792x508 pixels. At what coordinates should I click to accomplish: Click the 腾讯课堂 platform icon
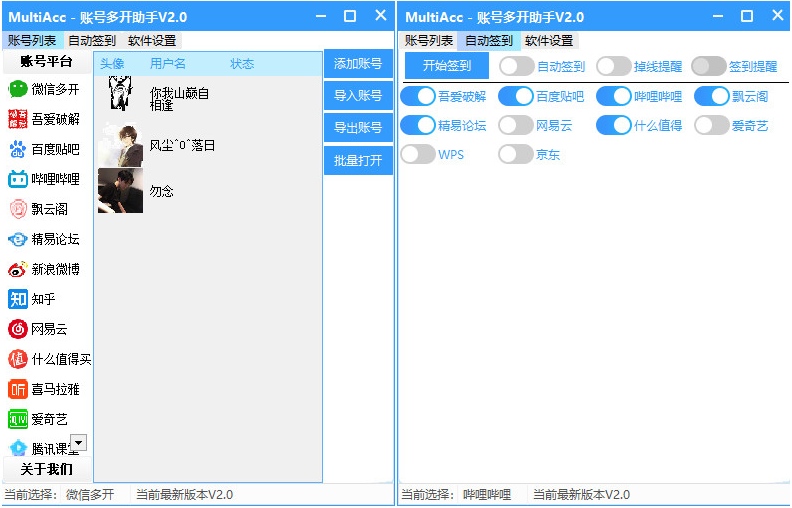pos(18,448)
